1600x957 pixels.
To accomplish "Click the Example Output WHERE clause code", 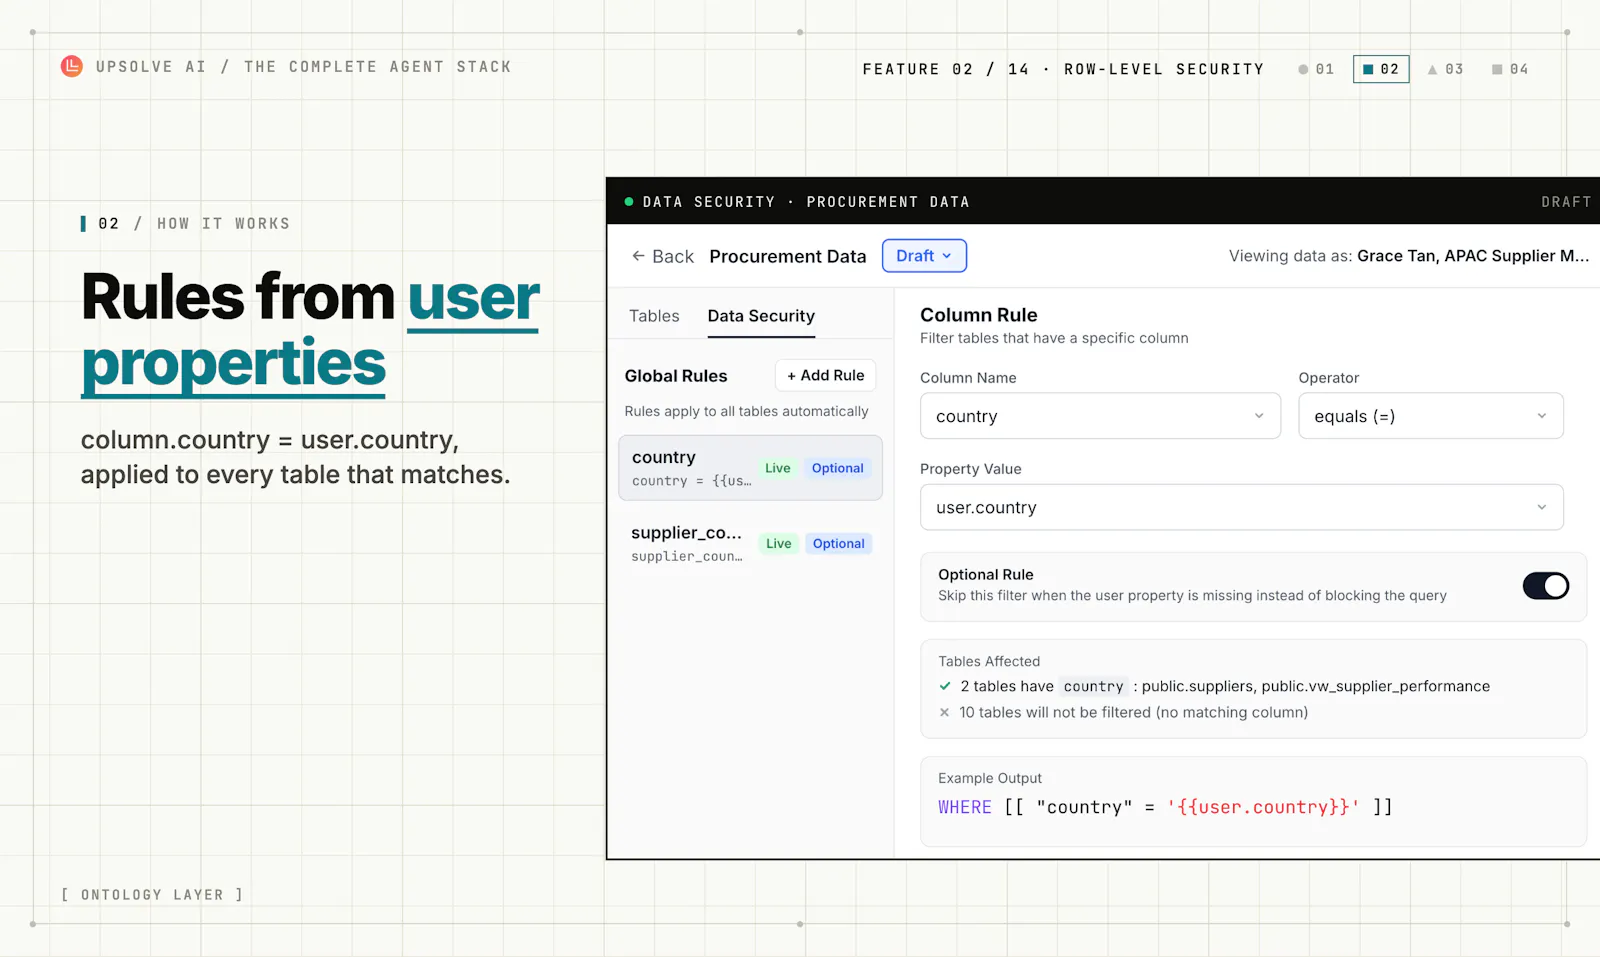I will tap(1165, 807).
